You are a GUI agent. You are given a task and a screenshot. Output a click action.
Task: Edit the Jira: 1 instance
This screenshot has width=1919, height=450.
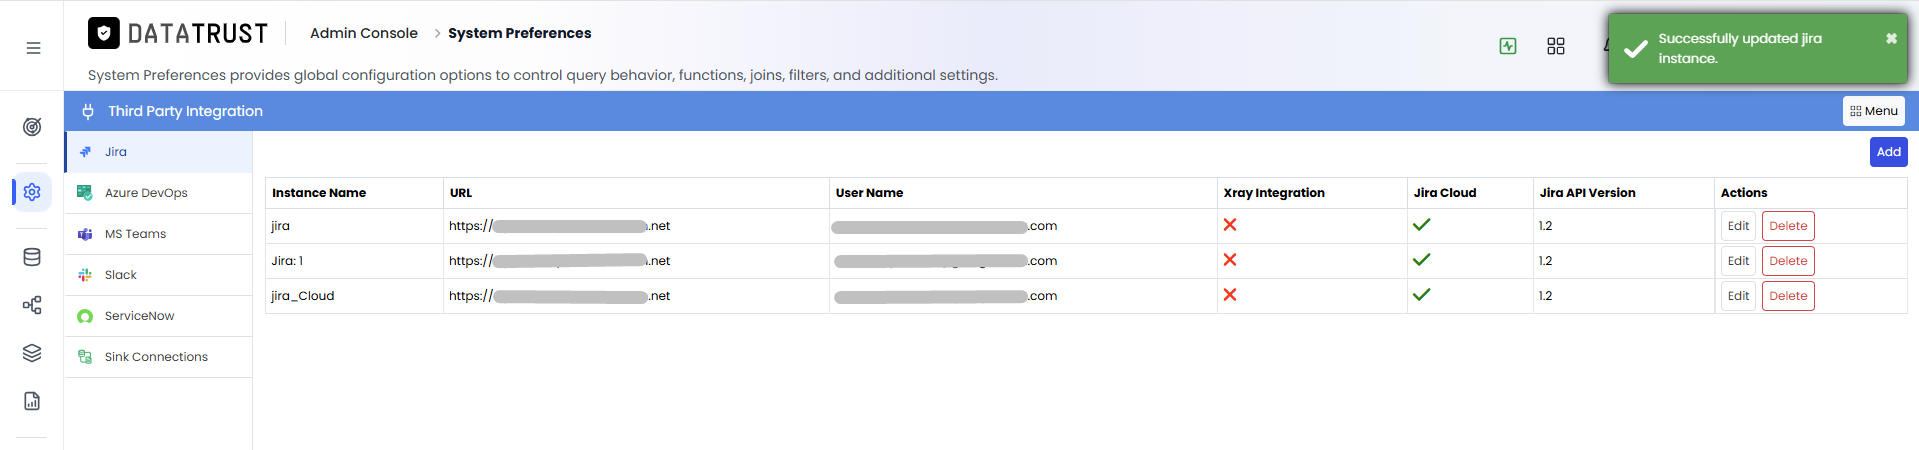coord(1738,261)
